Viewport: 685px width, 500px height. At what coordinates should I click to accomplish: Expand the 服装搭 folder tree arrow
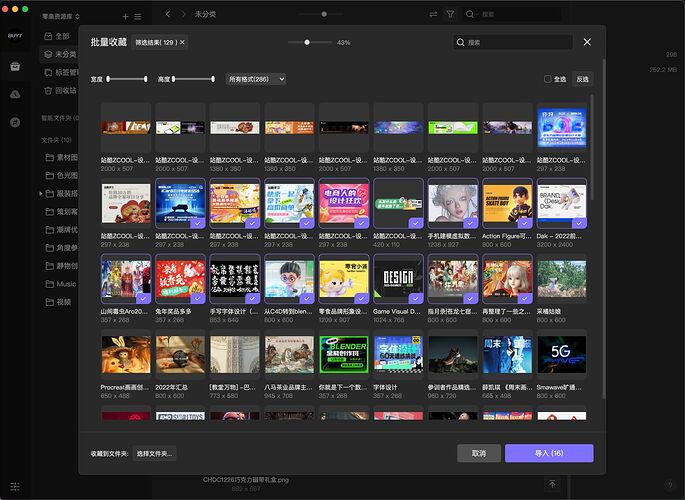(x=41, y=193)
